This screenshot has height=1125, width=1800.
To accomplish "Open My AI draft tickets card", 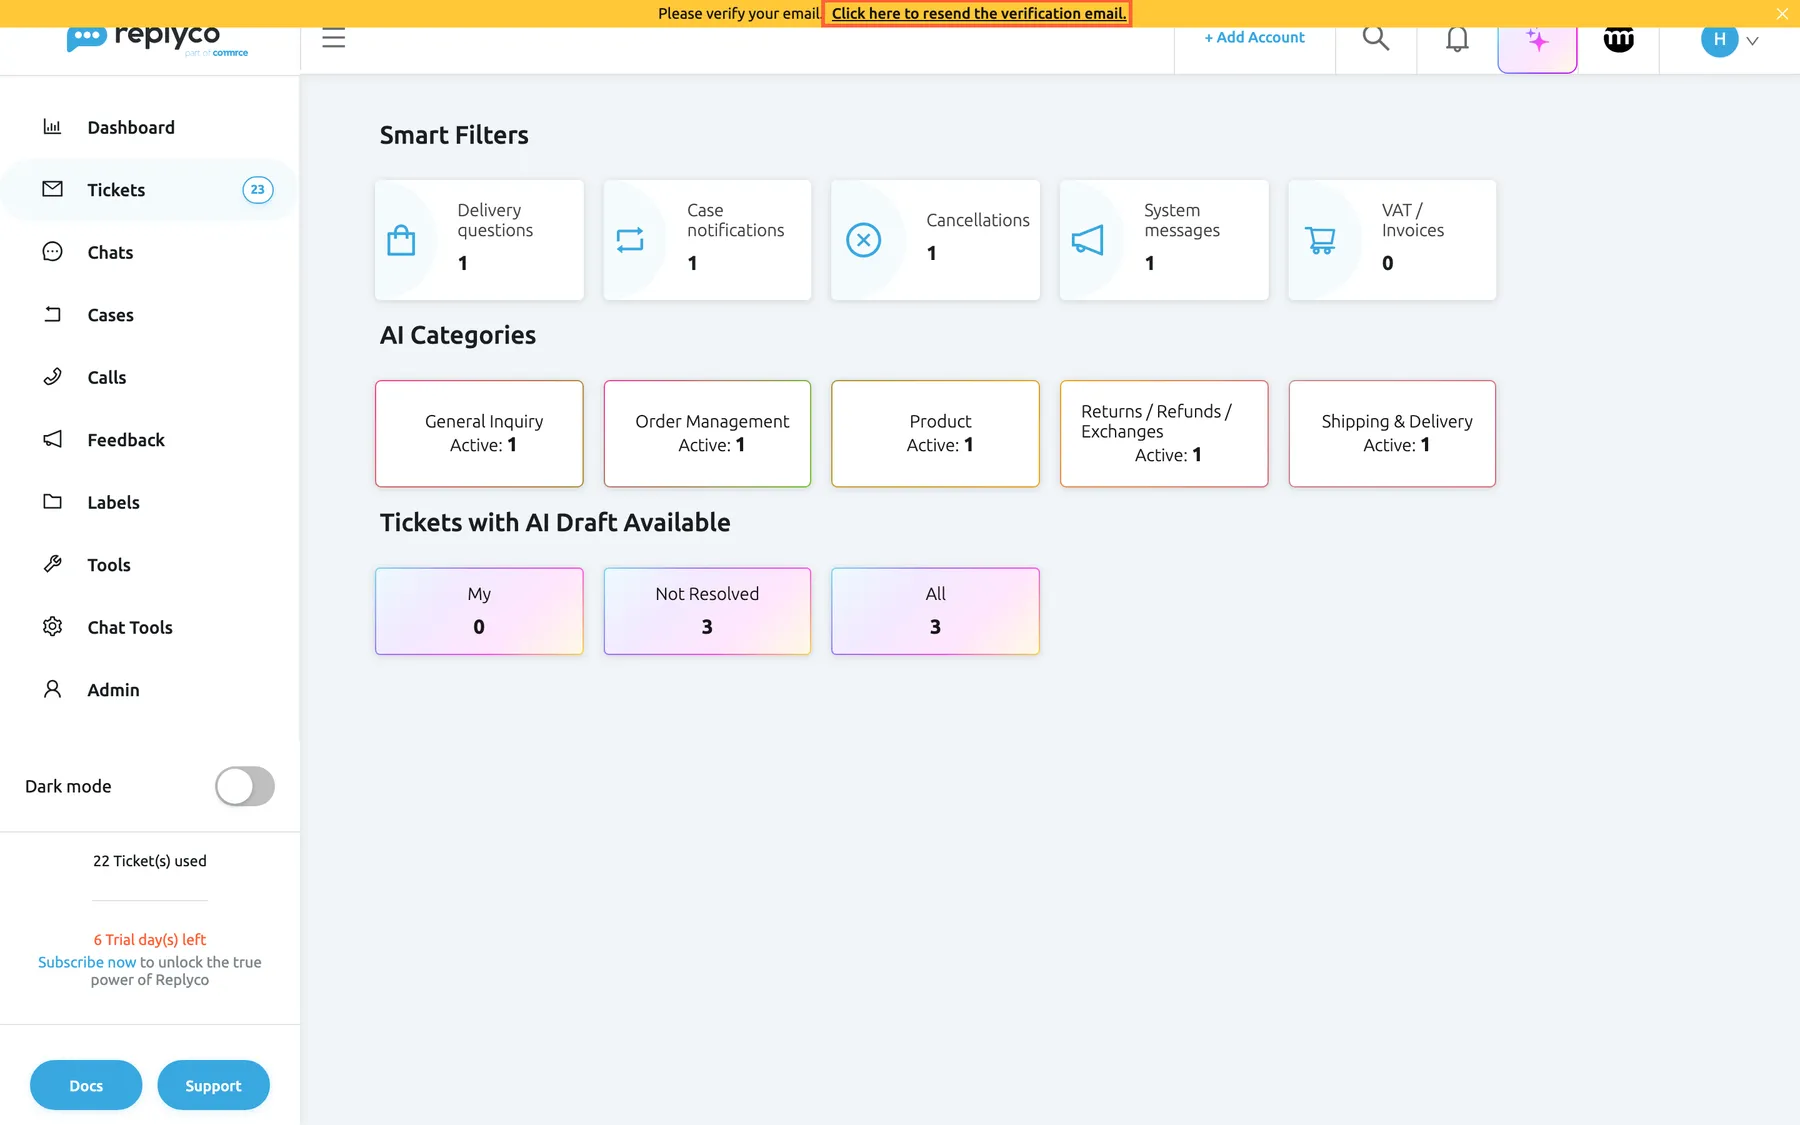I will [x=479, y=611].
